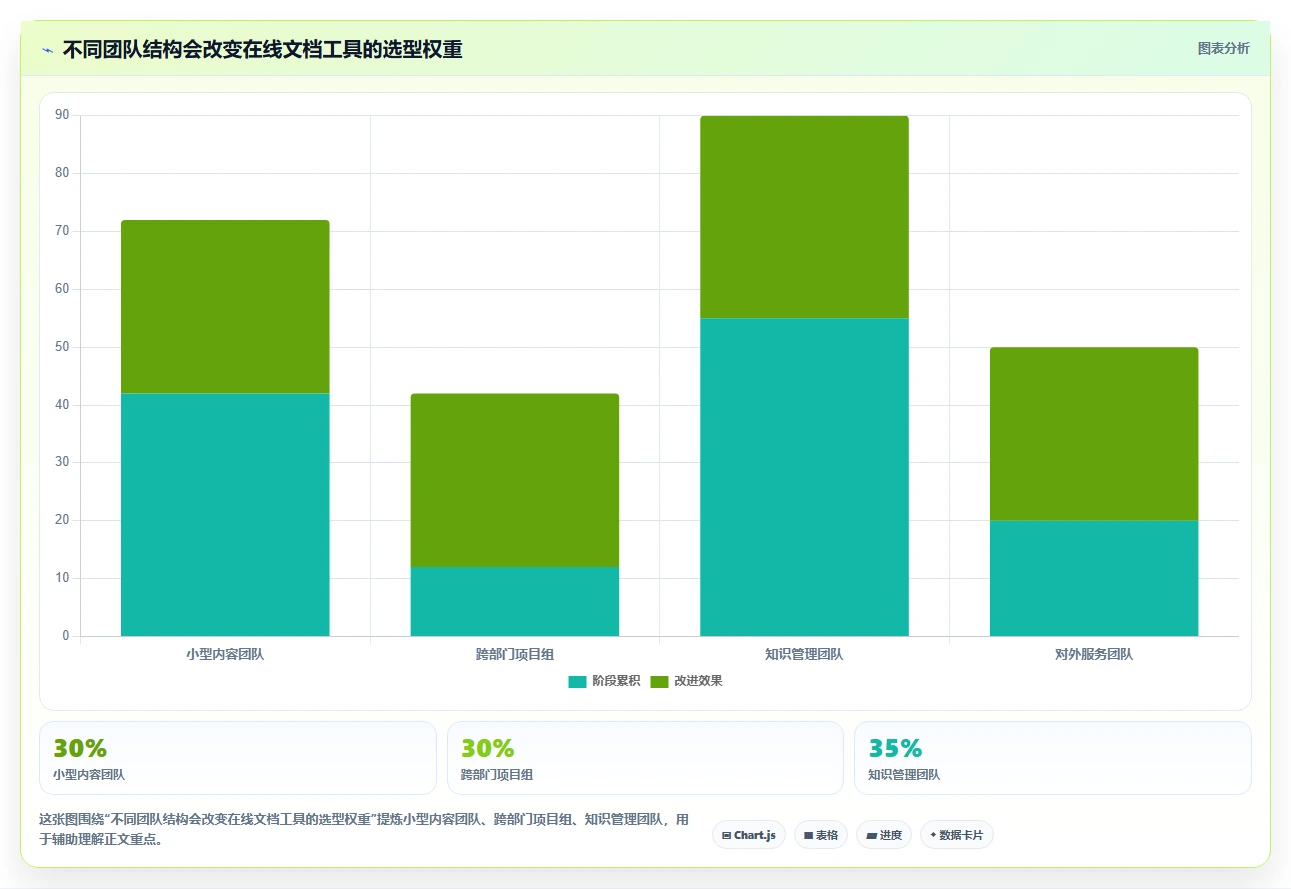The image size is (1291, 889).
Task: Click the green bar segment for 小型内容团队
Action: pyautogui.click(x=225, y=307)
